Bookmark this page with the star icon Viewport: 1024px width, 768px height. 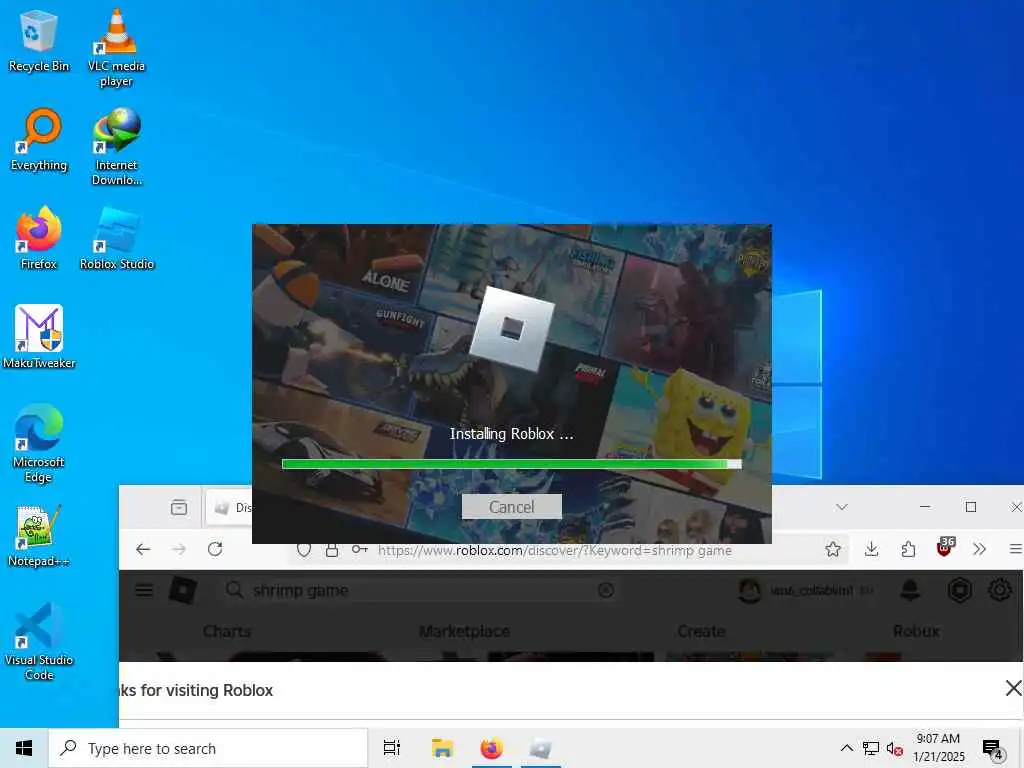[x=833, y=549]
